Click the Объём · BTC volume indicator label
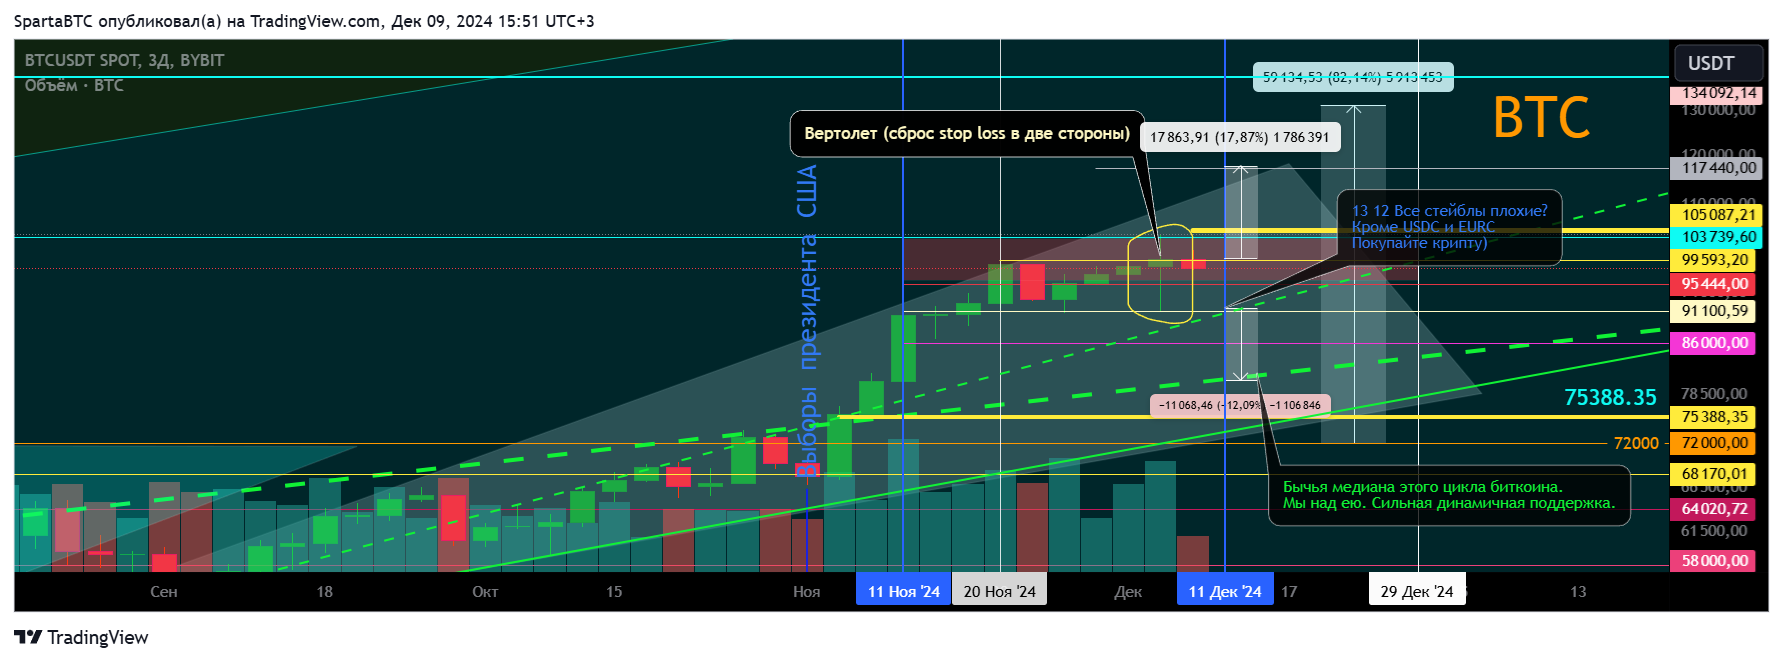The width and height of the screenshot is (1783, 662). (x=75, y=85)
